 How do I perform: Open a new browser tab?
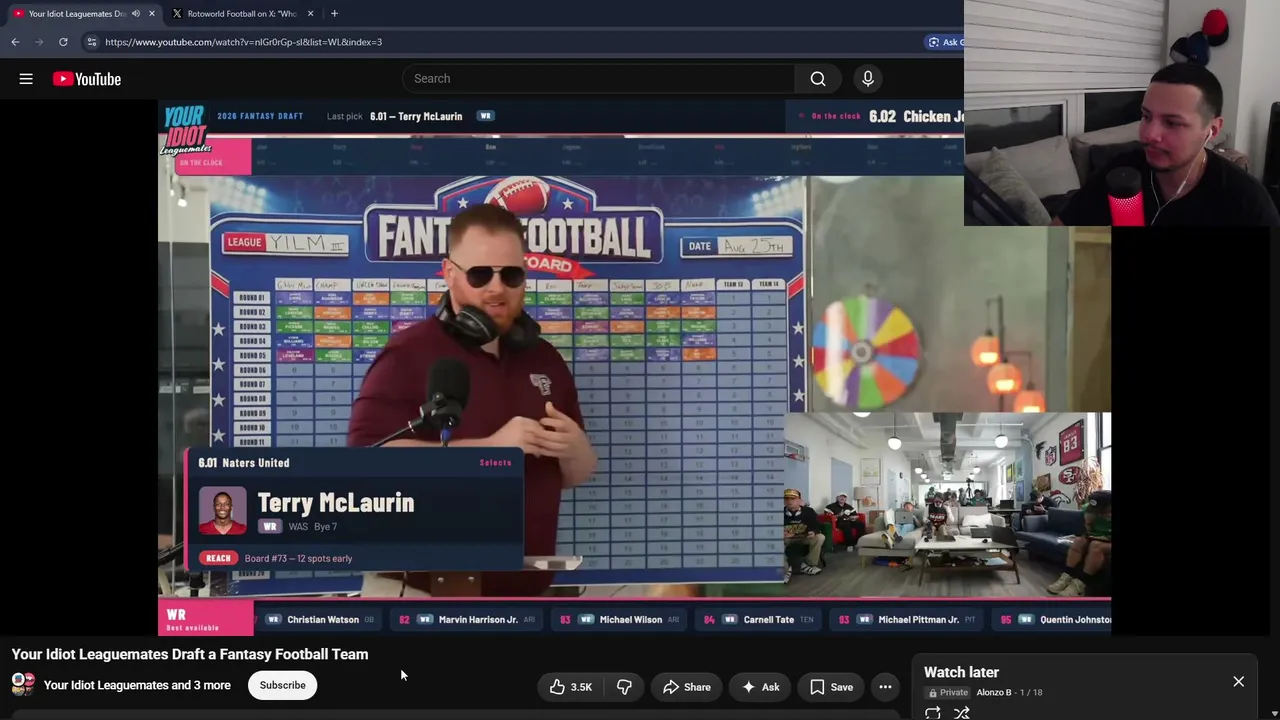click(334, 14)
